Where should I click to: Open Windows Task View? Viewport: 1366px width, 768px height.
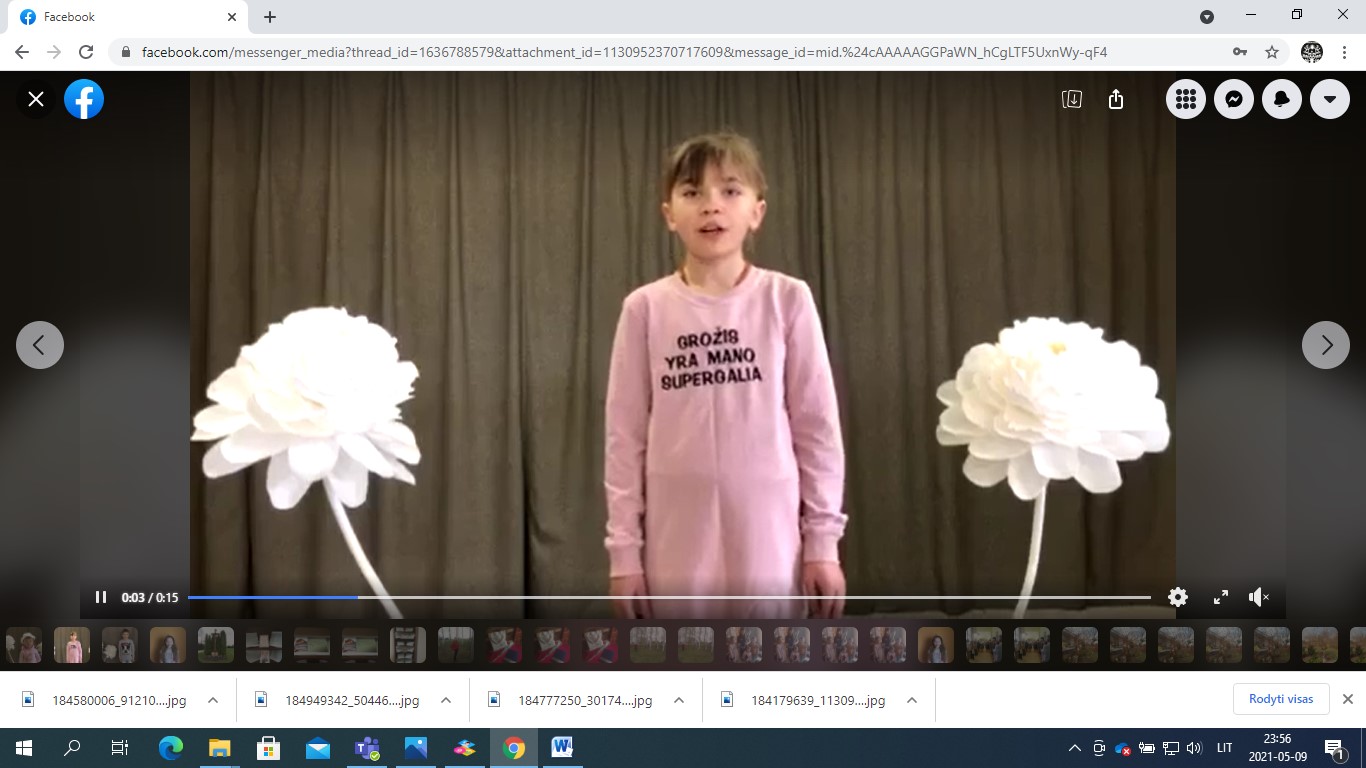coord(119,748)
